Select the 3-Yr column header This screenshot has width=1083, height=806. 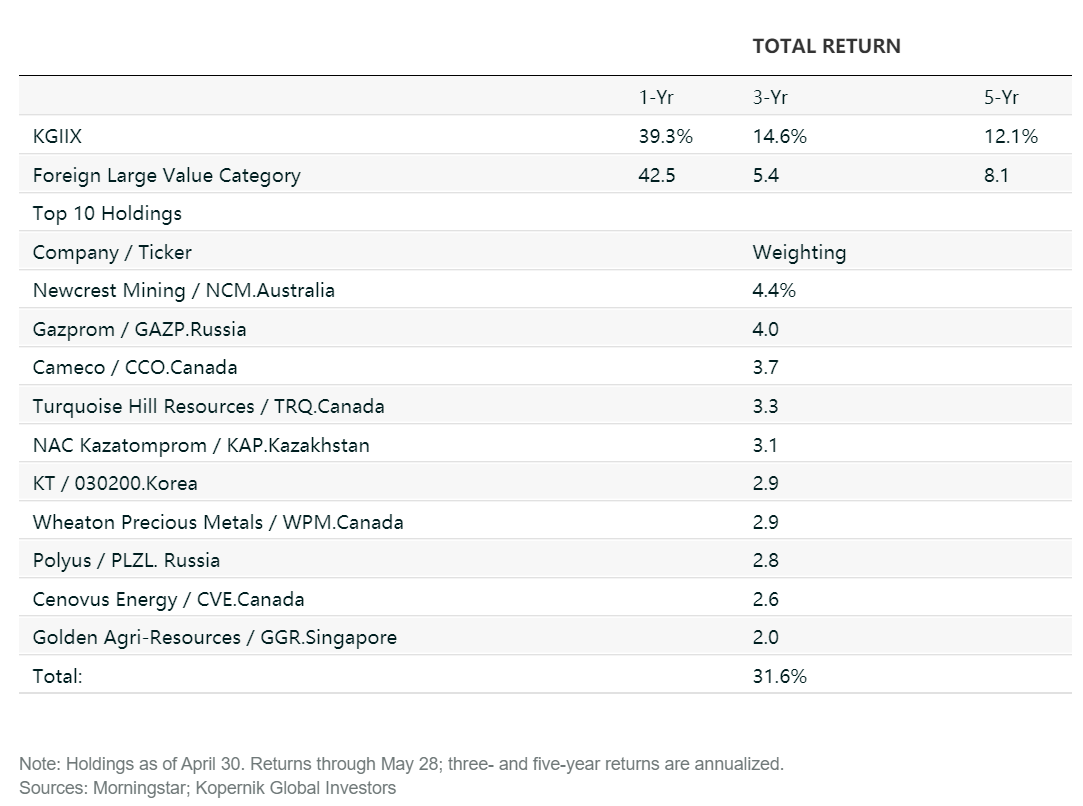coord(769,97)
